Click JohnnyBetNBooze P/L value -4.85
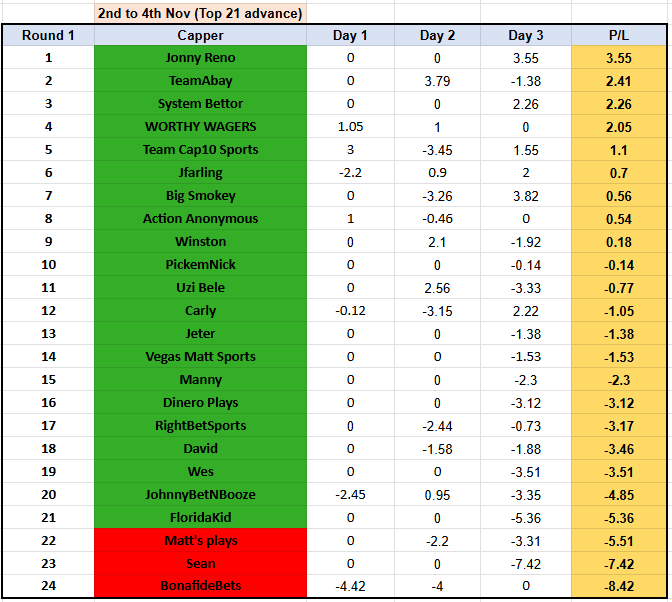Image resolution: width=672 pixels, height=602 pixels. pos(619,495)
